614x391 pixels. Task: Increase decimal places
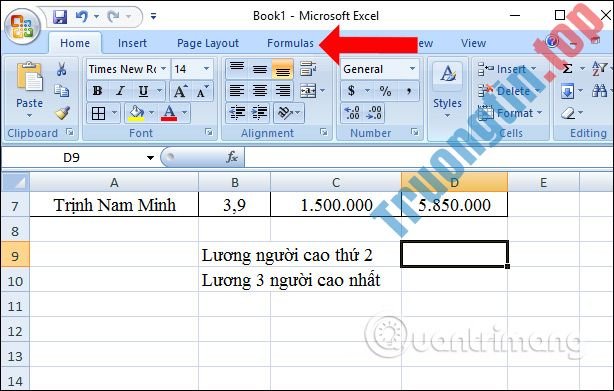coord(352,113)
